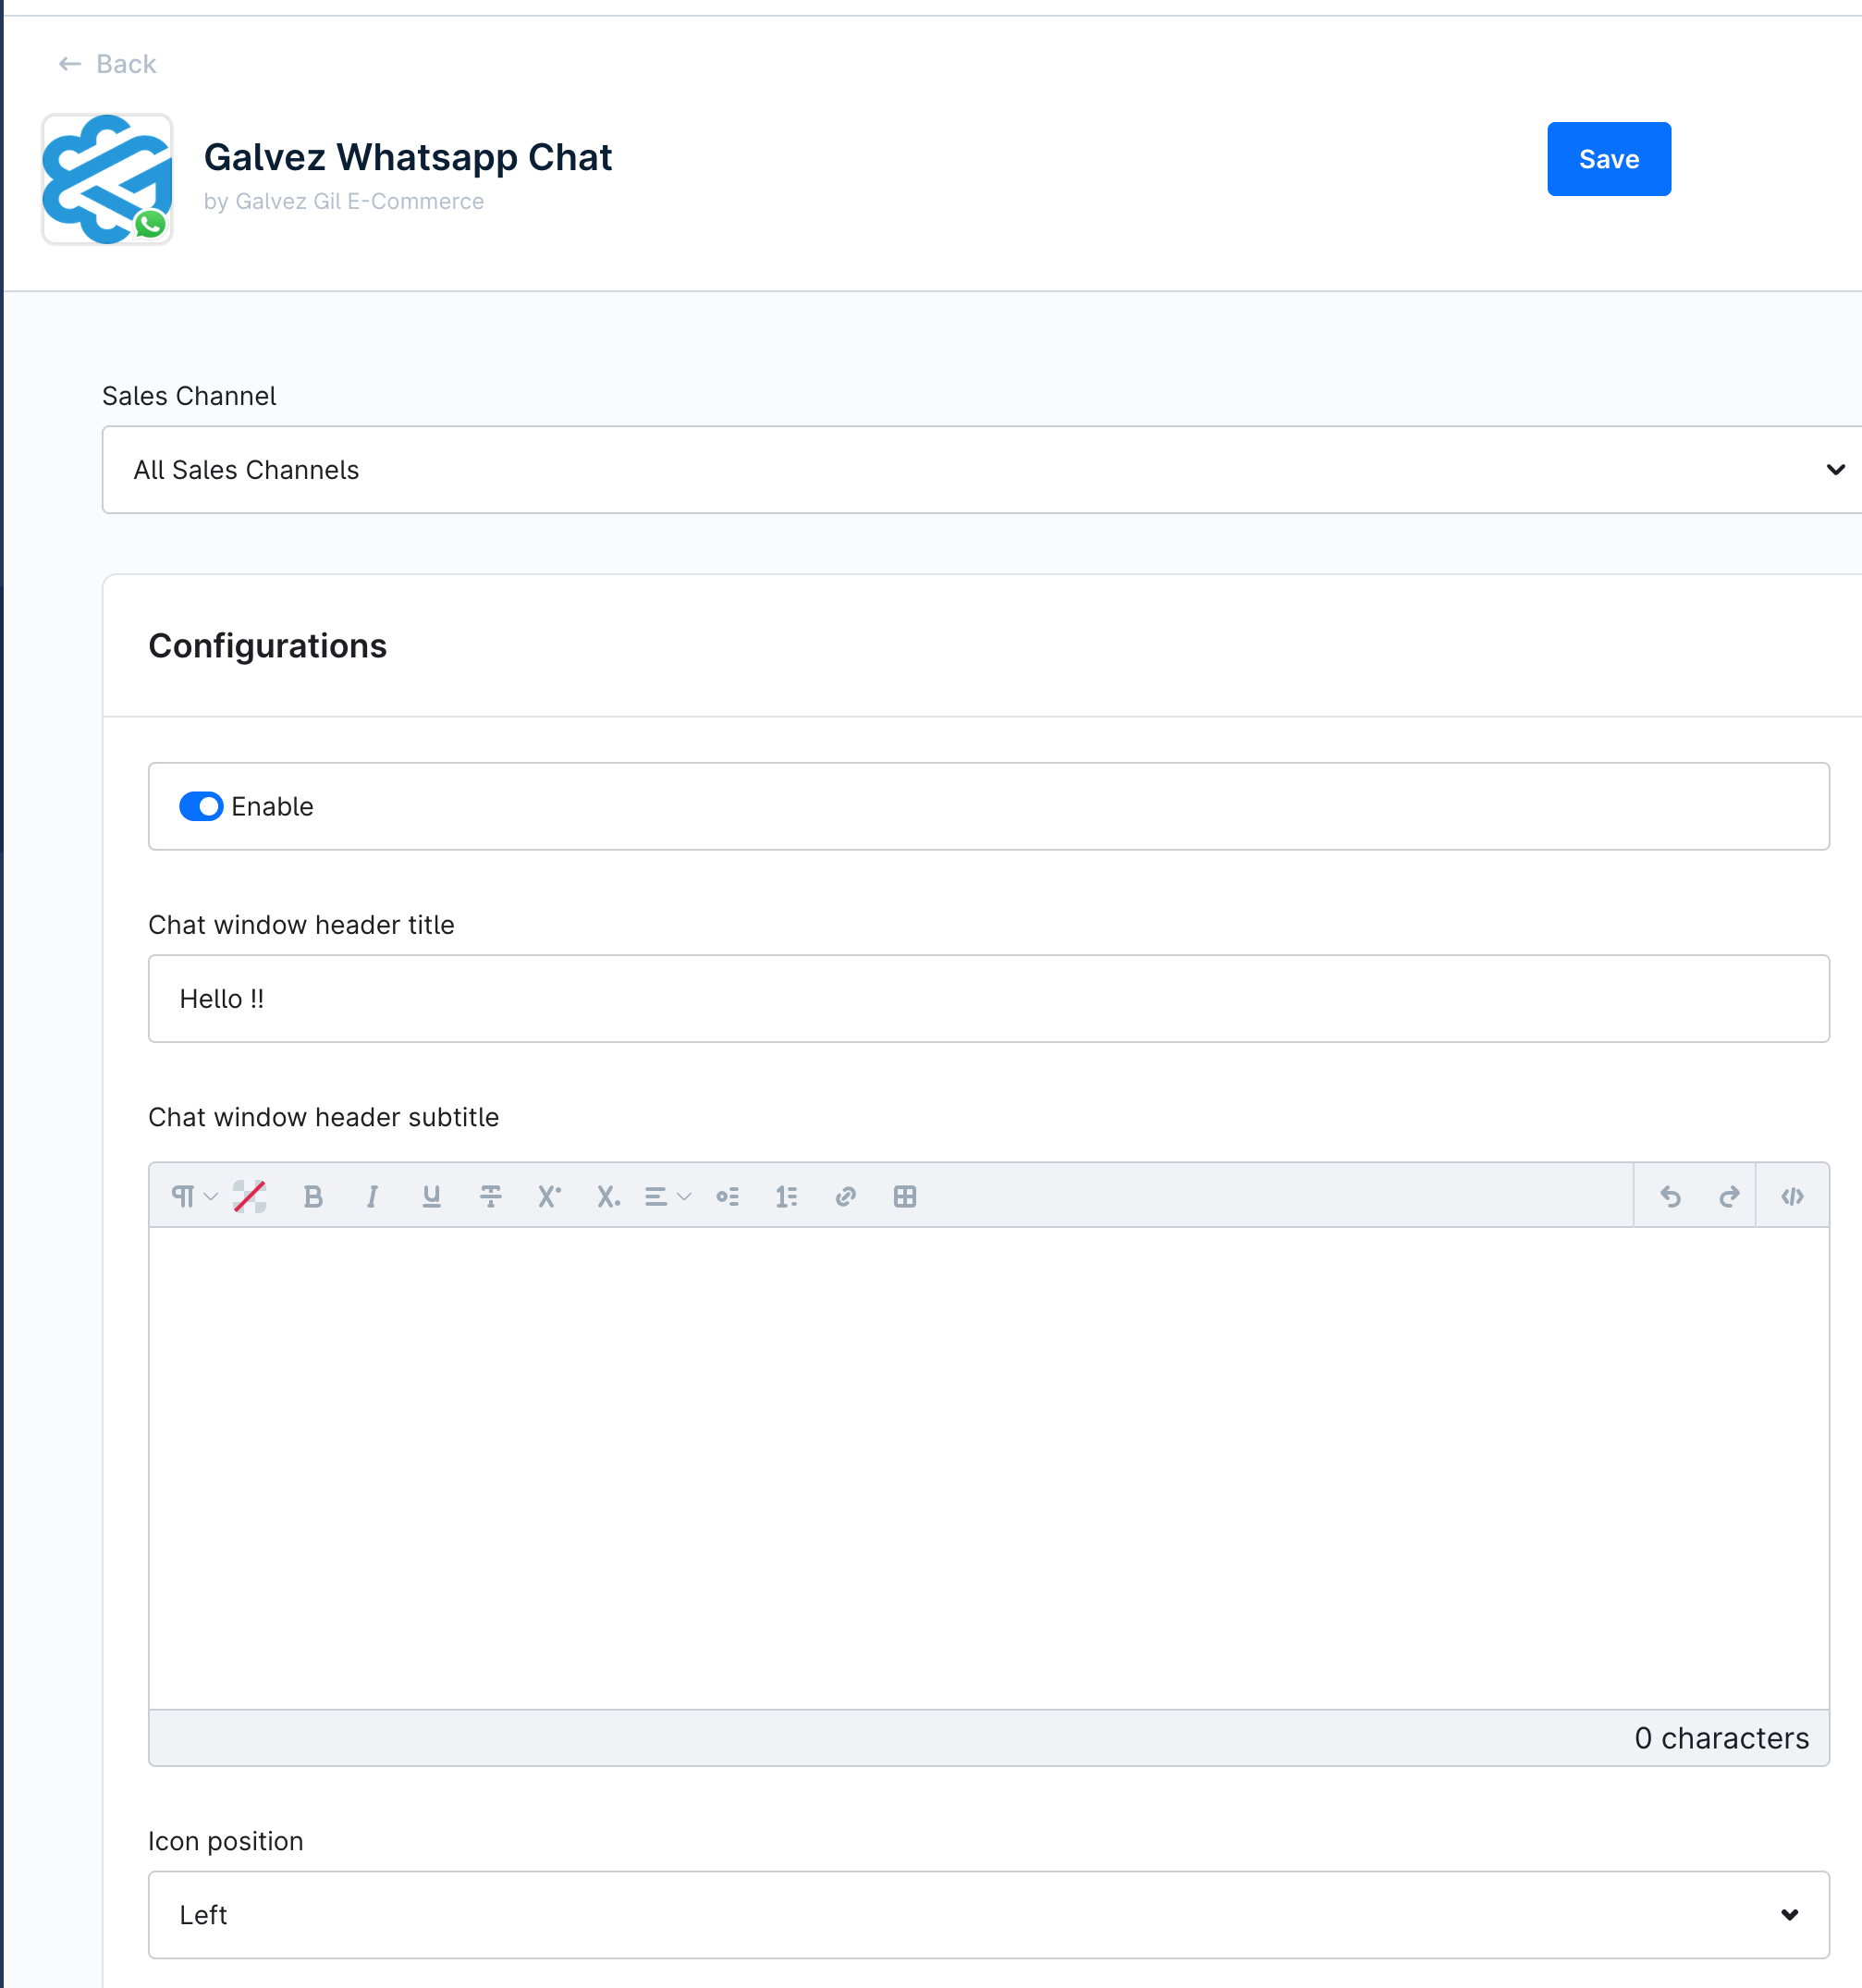Click the Galvez Whatsapp Chat plugin logo
1862x1988 pixels.
(107, 179)
